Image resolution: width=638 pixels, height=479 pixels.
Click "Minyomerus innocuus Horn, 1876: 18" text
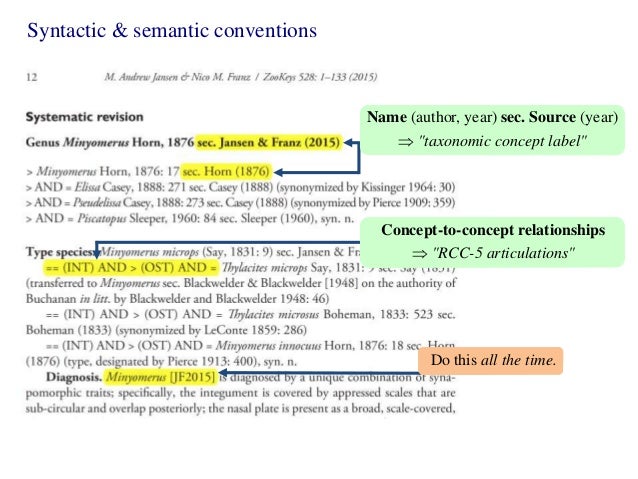[x=311, y=346]
